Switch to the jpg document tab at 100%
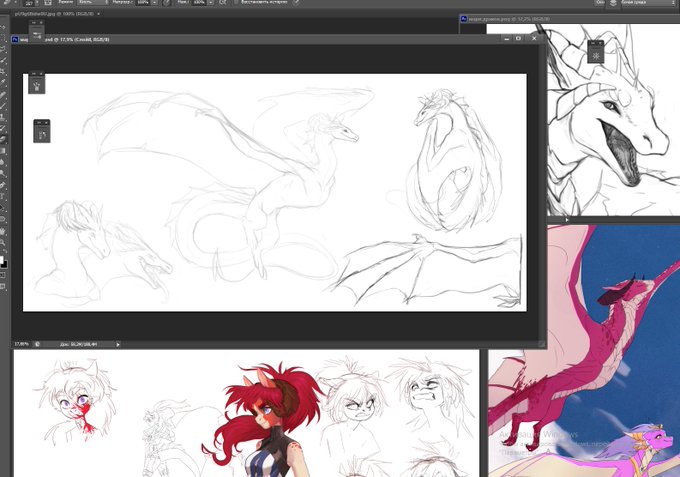 [x=54, y=14]
